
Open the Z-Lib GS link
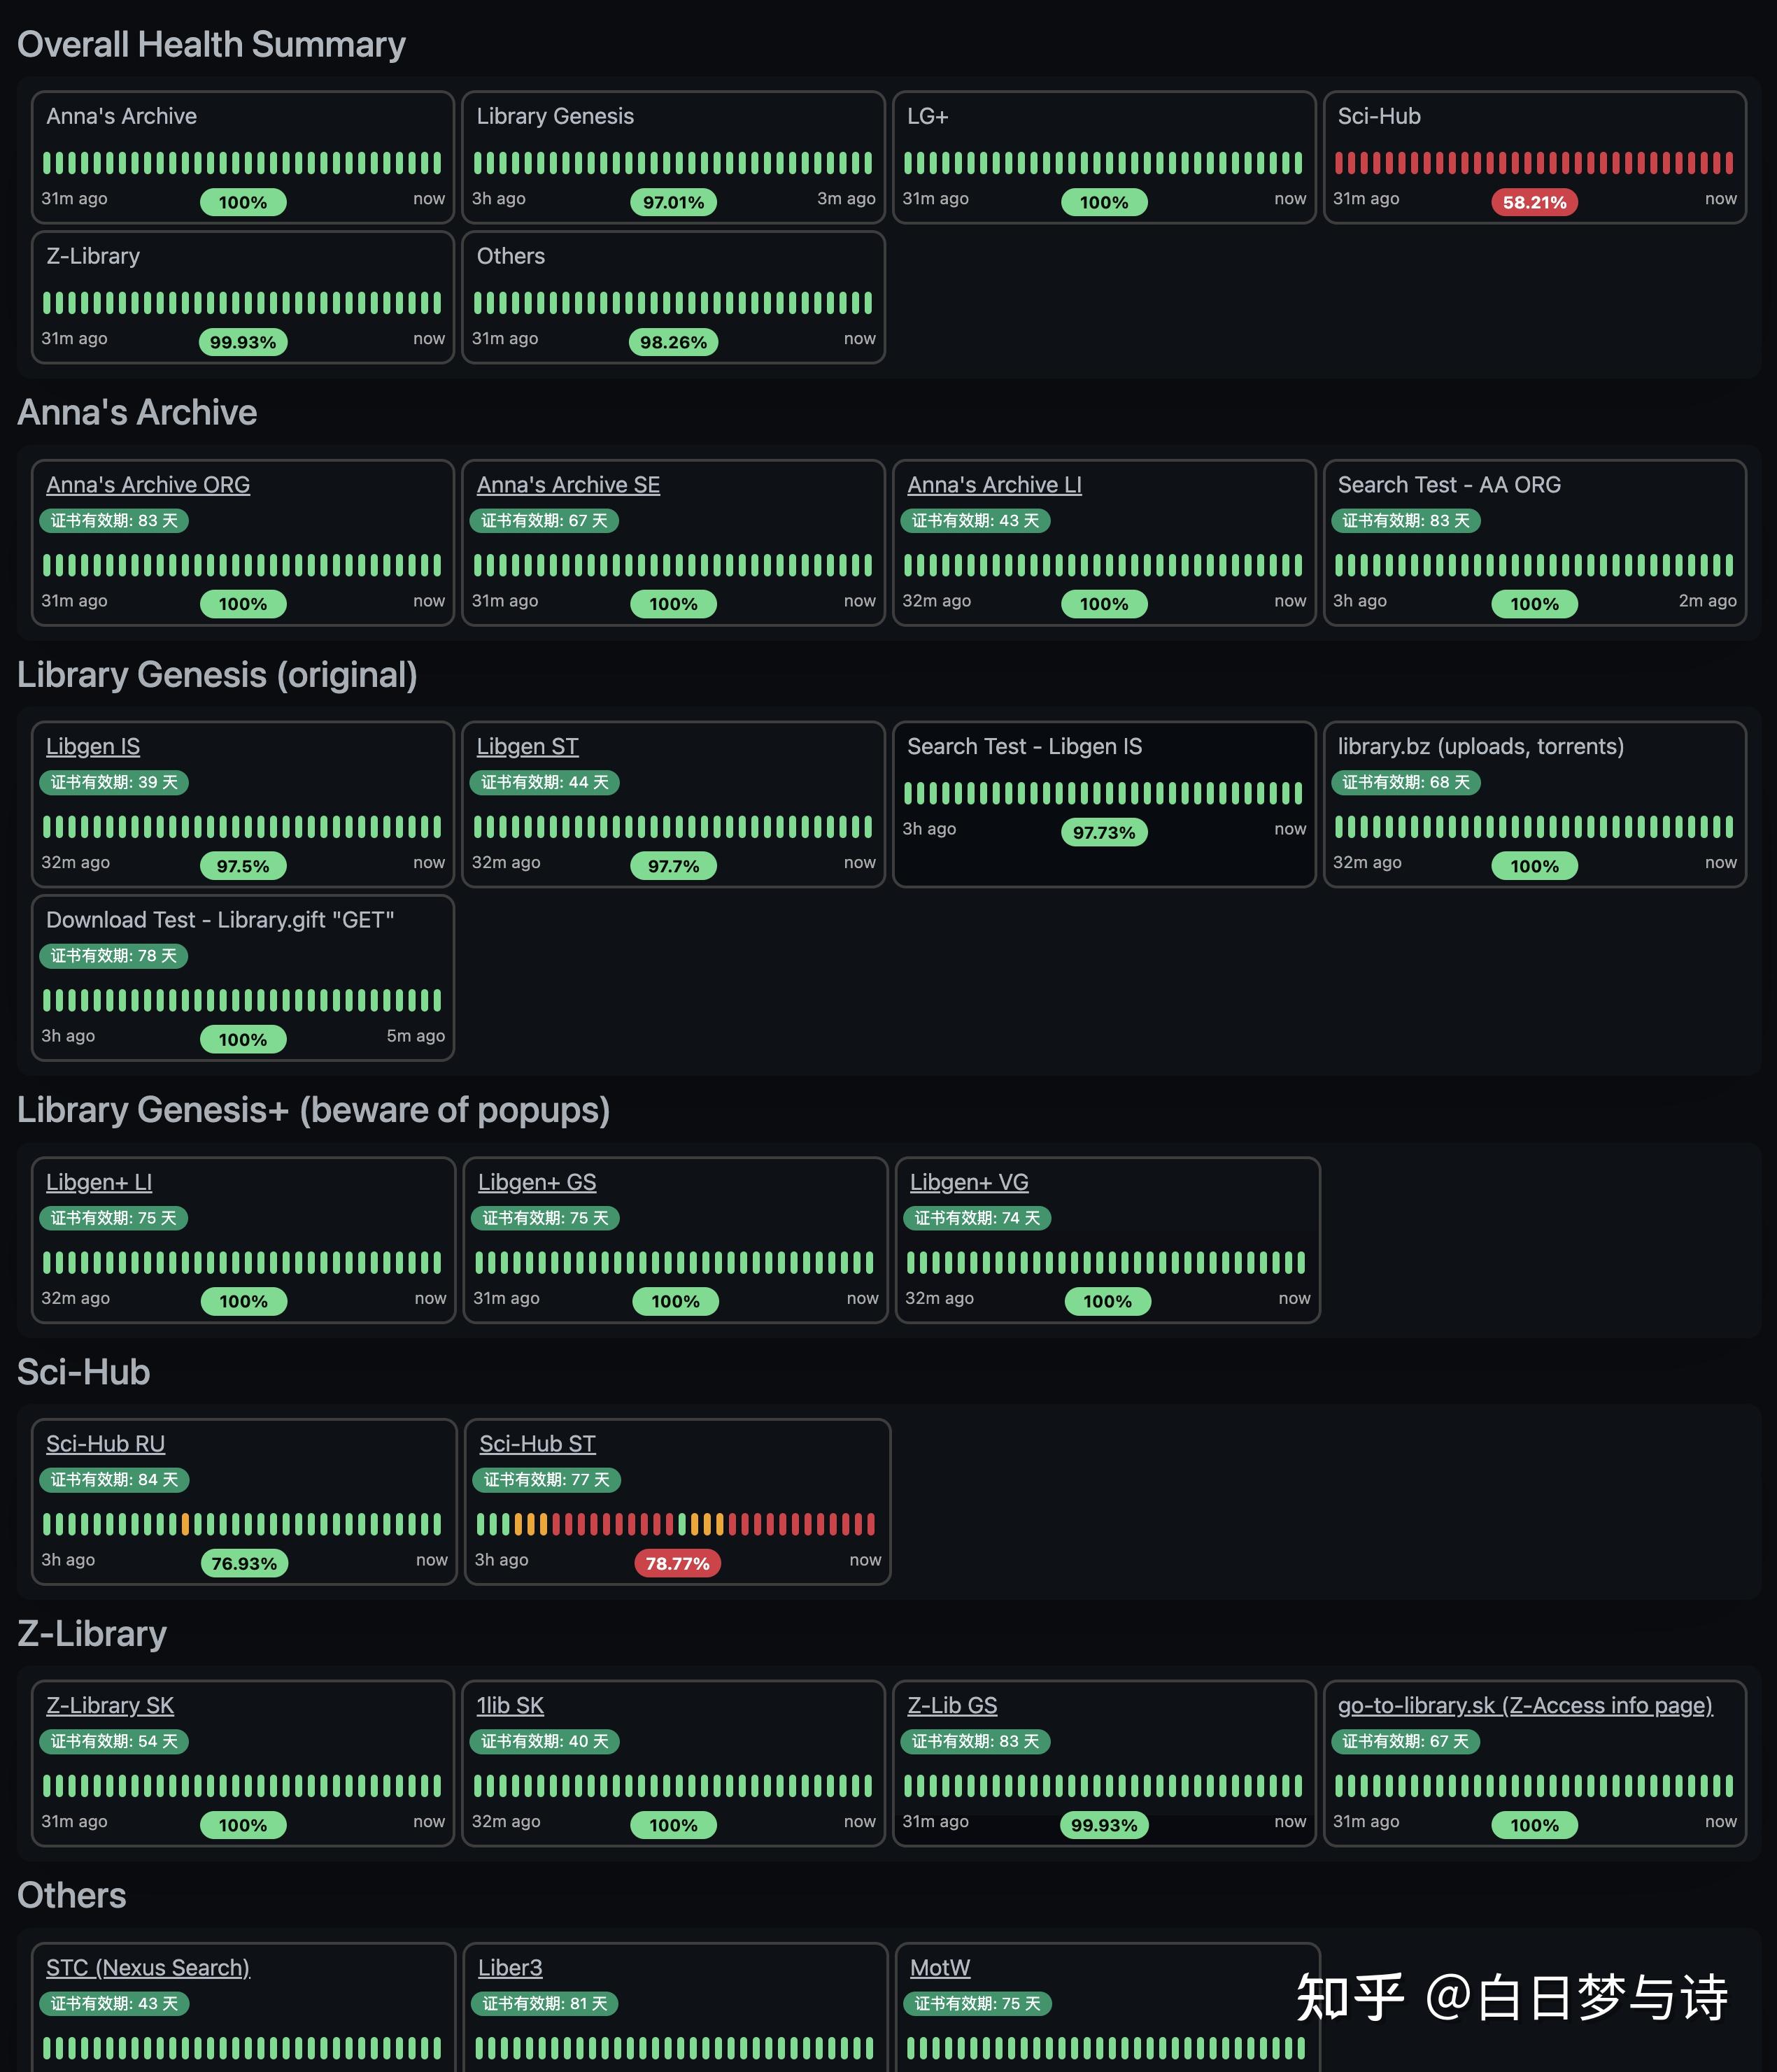pyautogui.click(x=952, y=1706)
